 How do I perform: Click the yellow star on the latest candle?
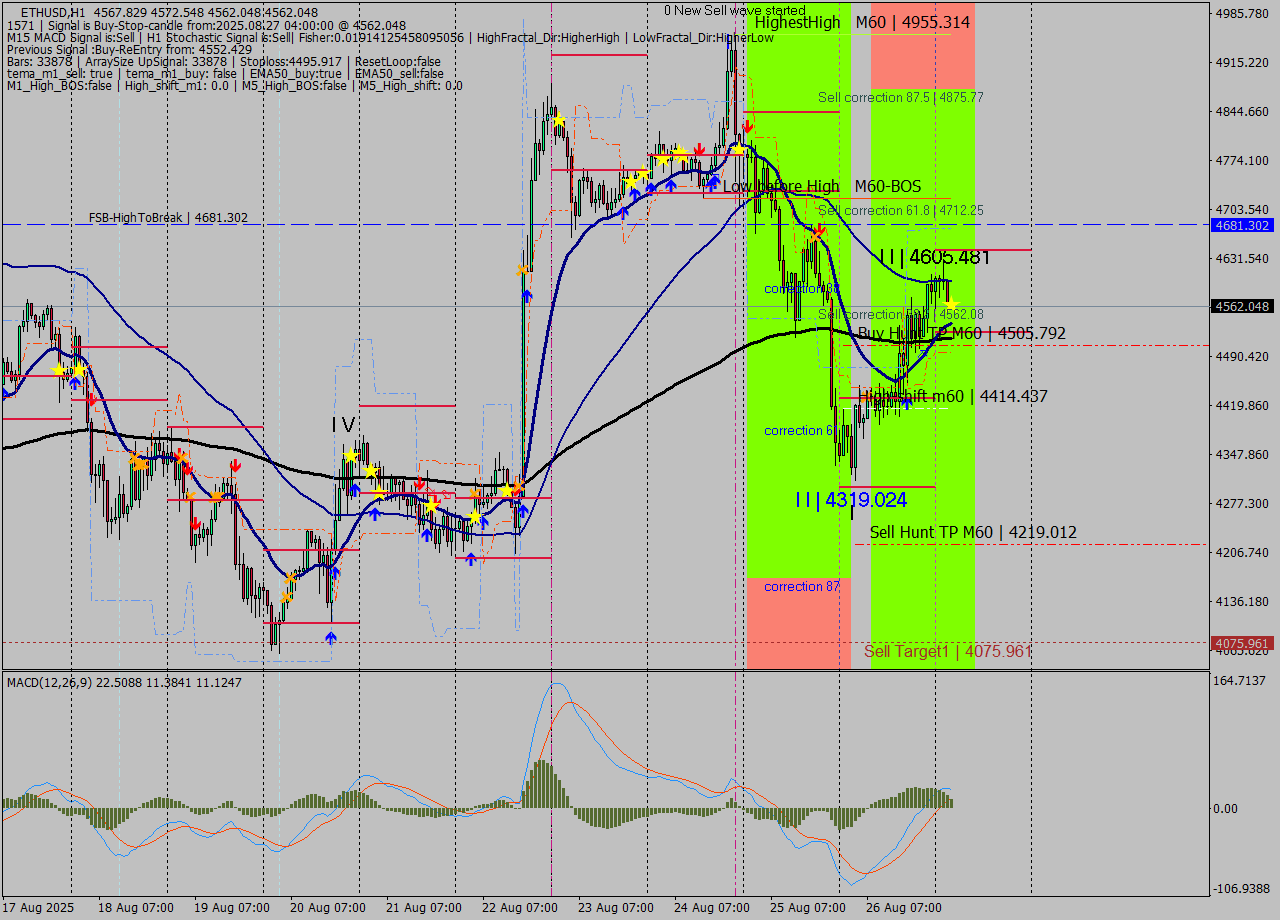coord(951,304)
